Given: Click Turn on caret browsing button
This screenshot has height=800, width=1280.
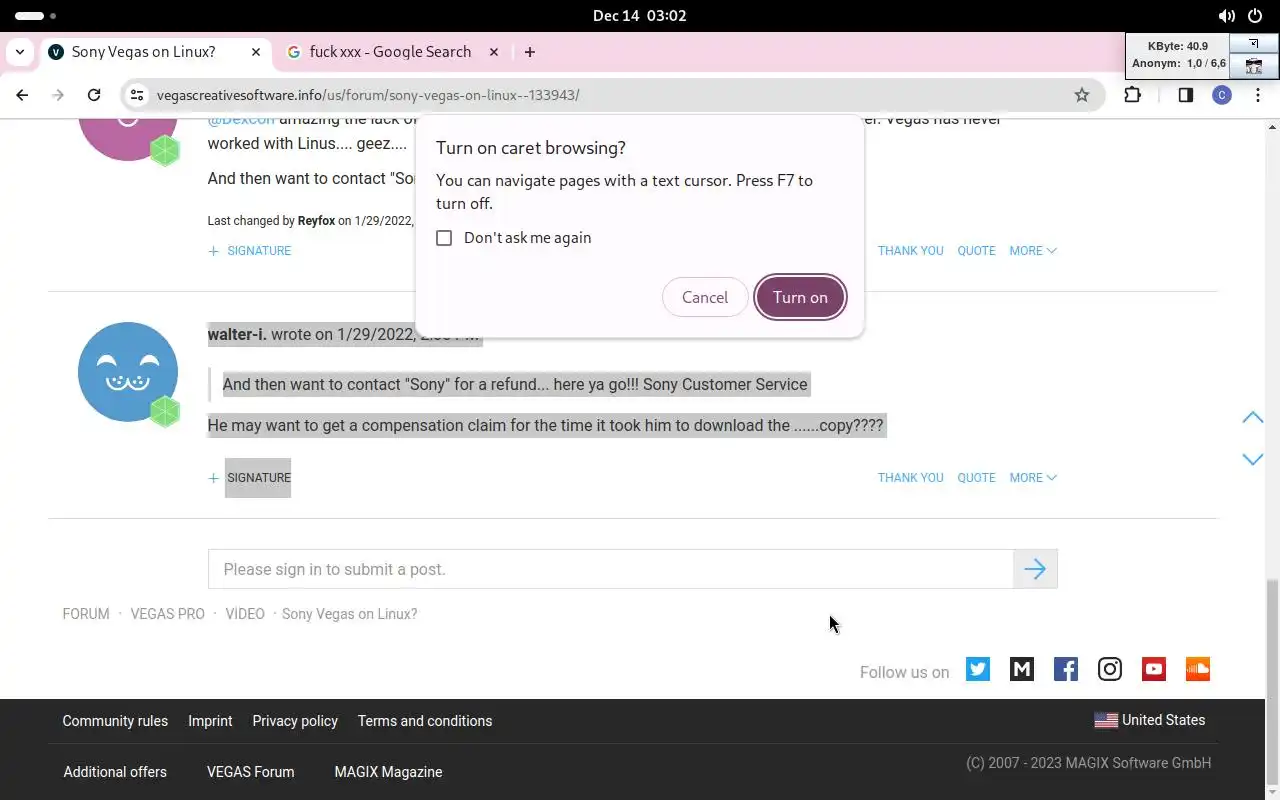Looking at the screenshot, I should click(800, 297).
